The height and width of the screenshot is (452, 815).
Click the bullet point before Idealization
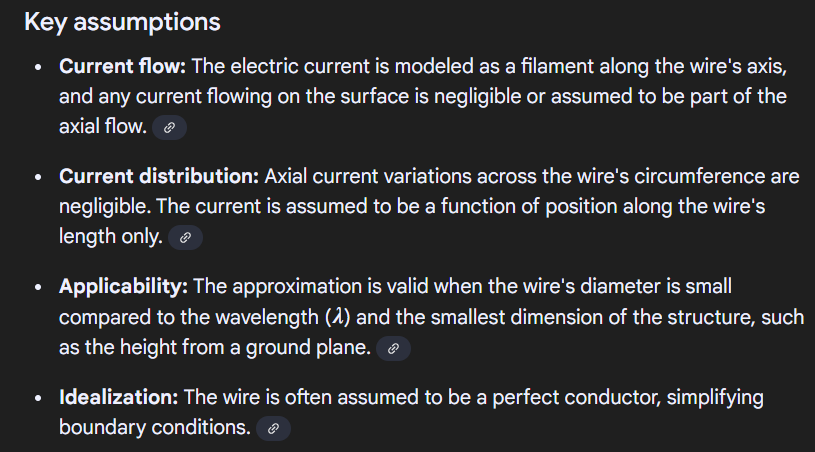[37, 398]
